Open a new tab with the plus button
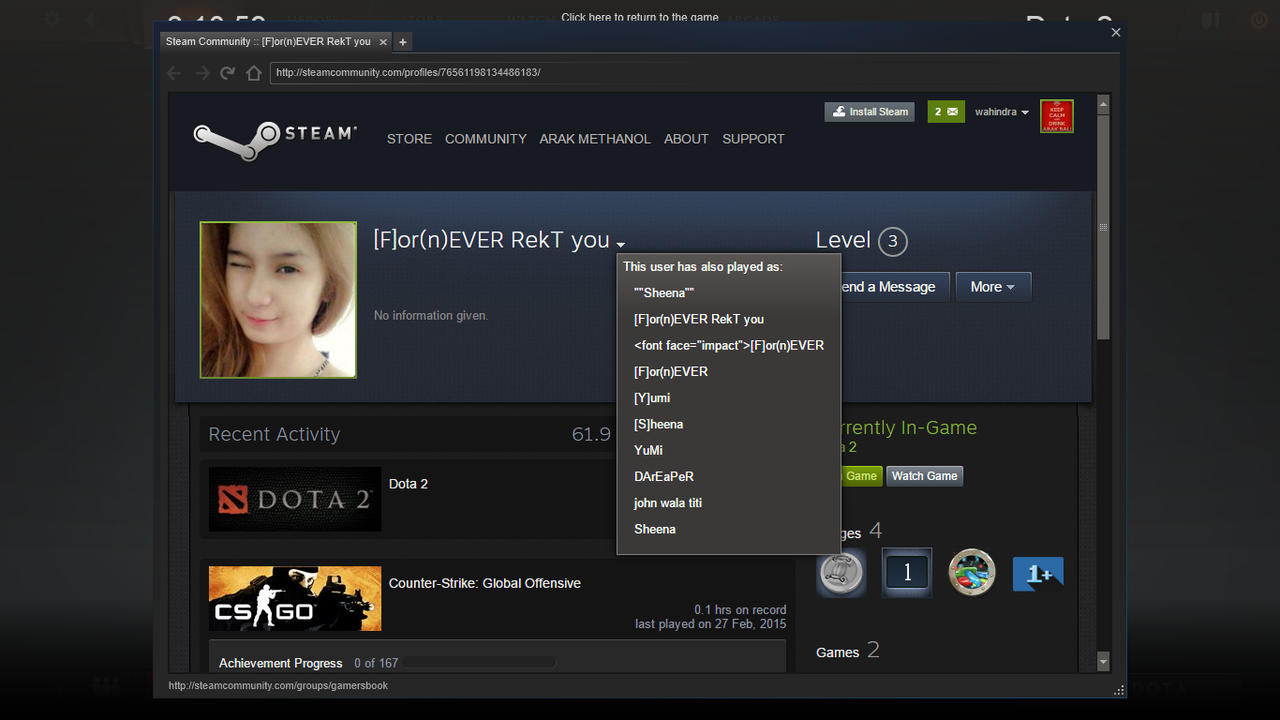 point(402,42)
